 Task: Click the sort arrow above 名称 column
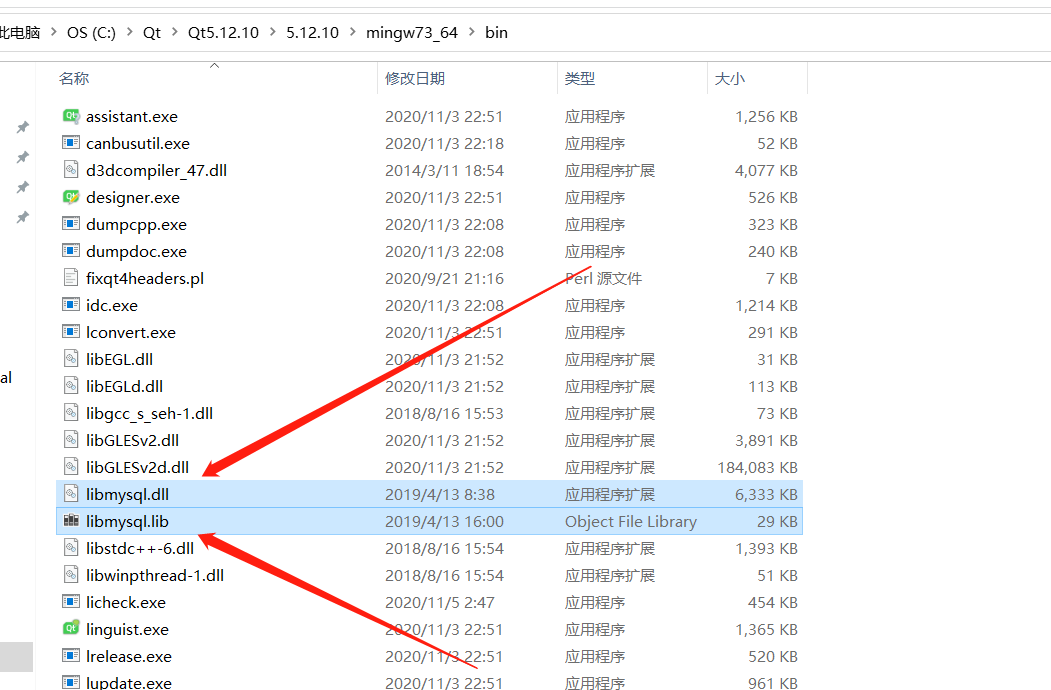pyautogui.click(x=214, y=65)
